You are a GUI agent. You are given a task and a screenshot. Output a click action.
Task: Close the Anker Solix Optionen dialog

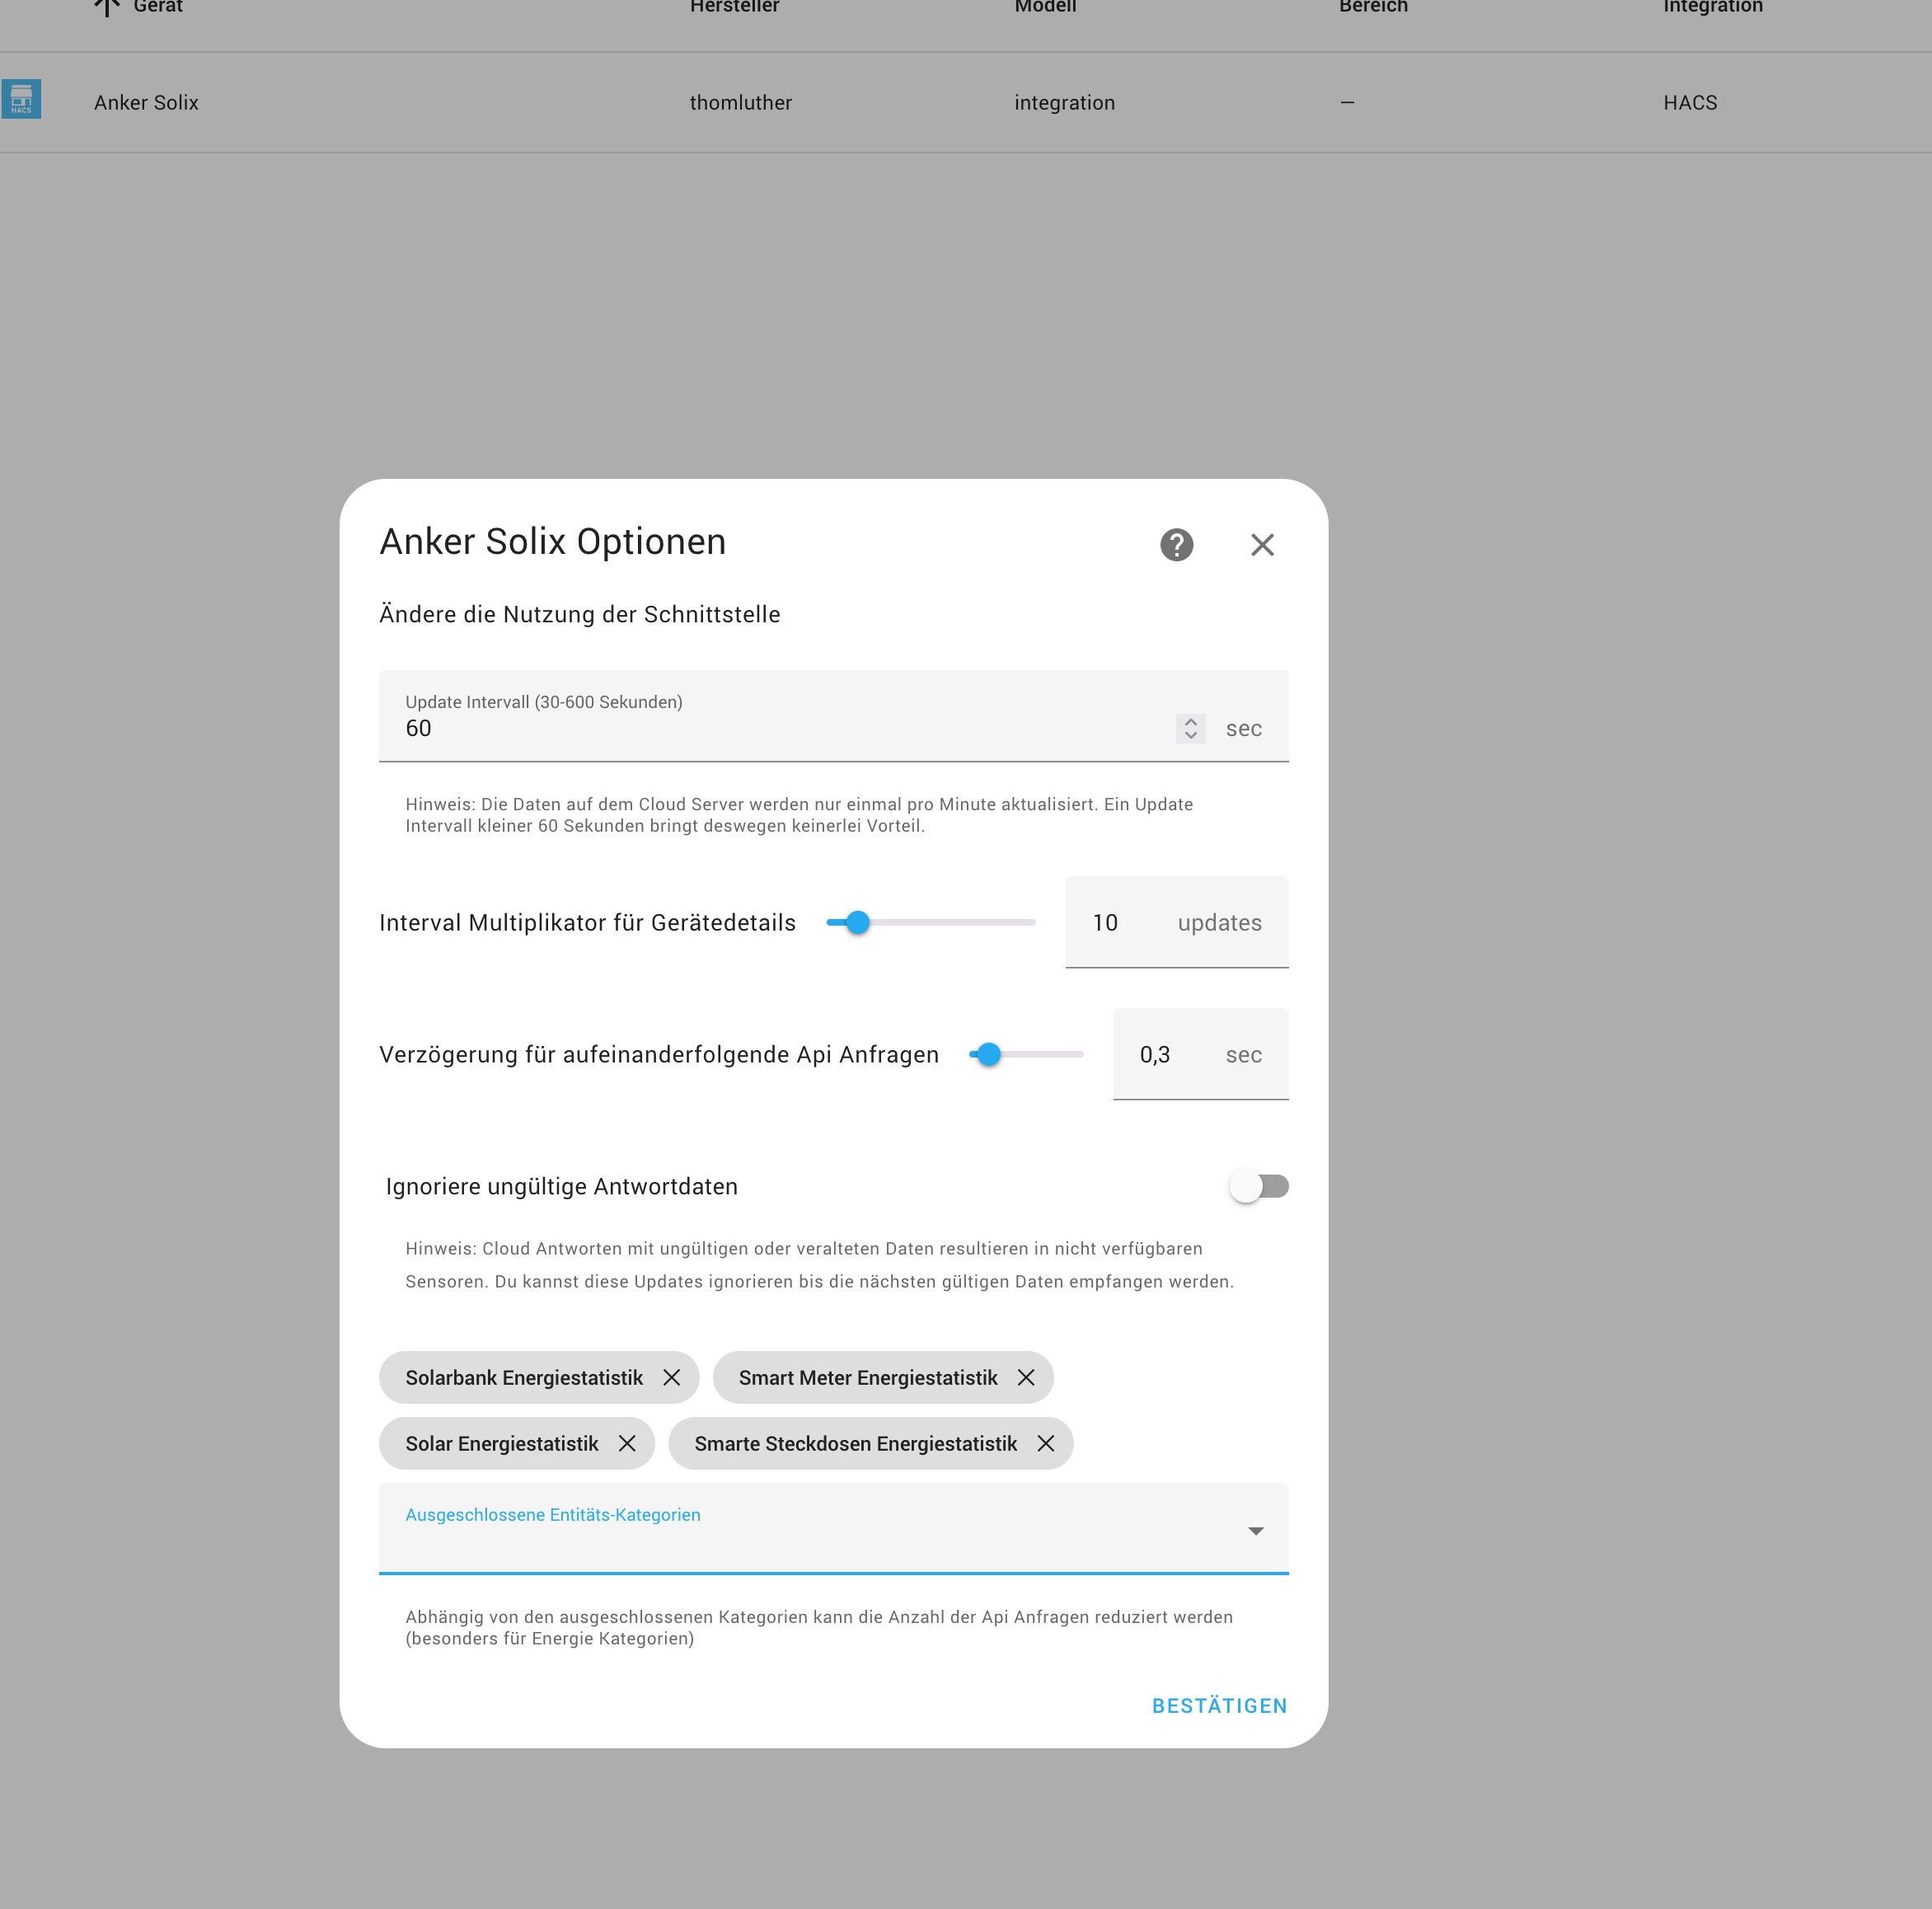(1262, 545)
